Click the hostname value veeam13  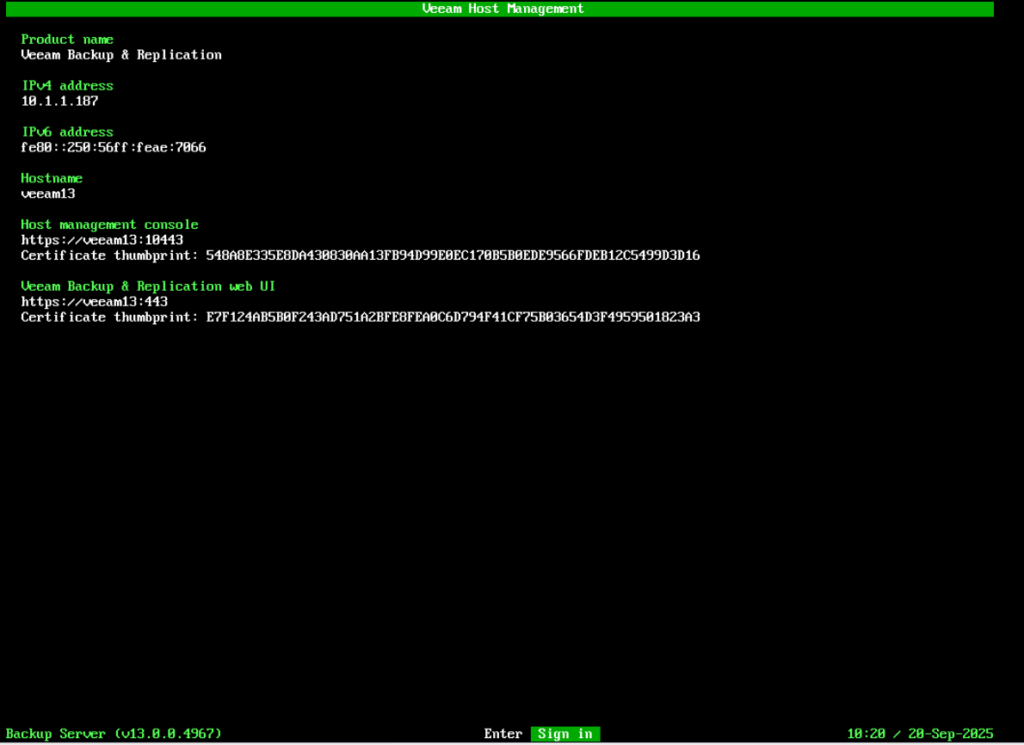[48, 193]
